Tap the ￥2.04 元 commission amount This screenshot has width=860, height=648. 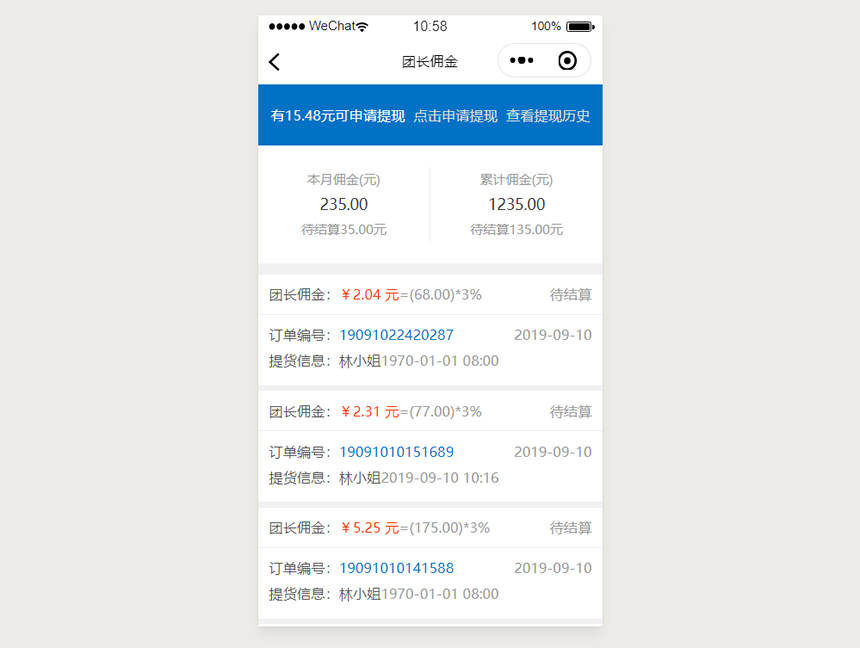click(x=370, y=295)
